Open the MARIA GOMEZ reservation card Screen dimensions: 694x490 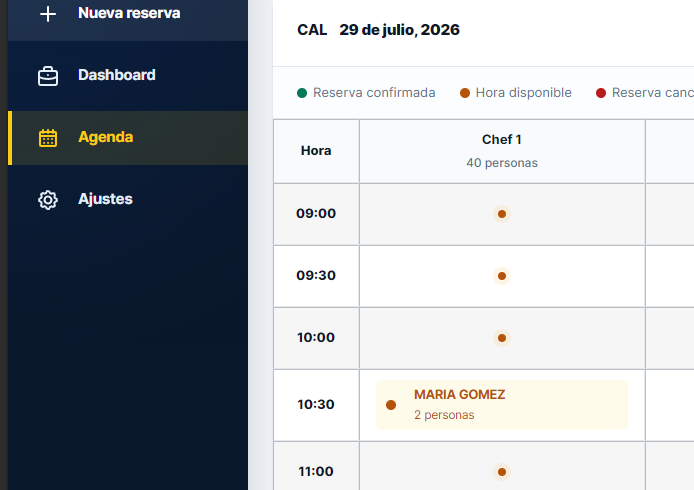[502, 405]
